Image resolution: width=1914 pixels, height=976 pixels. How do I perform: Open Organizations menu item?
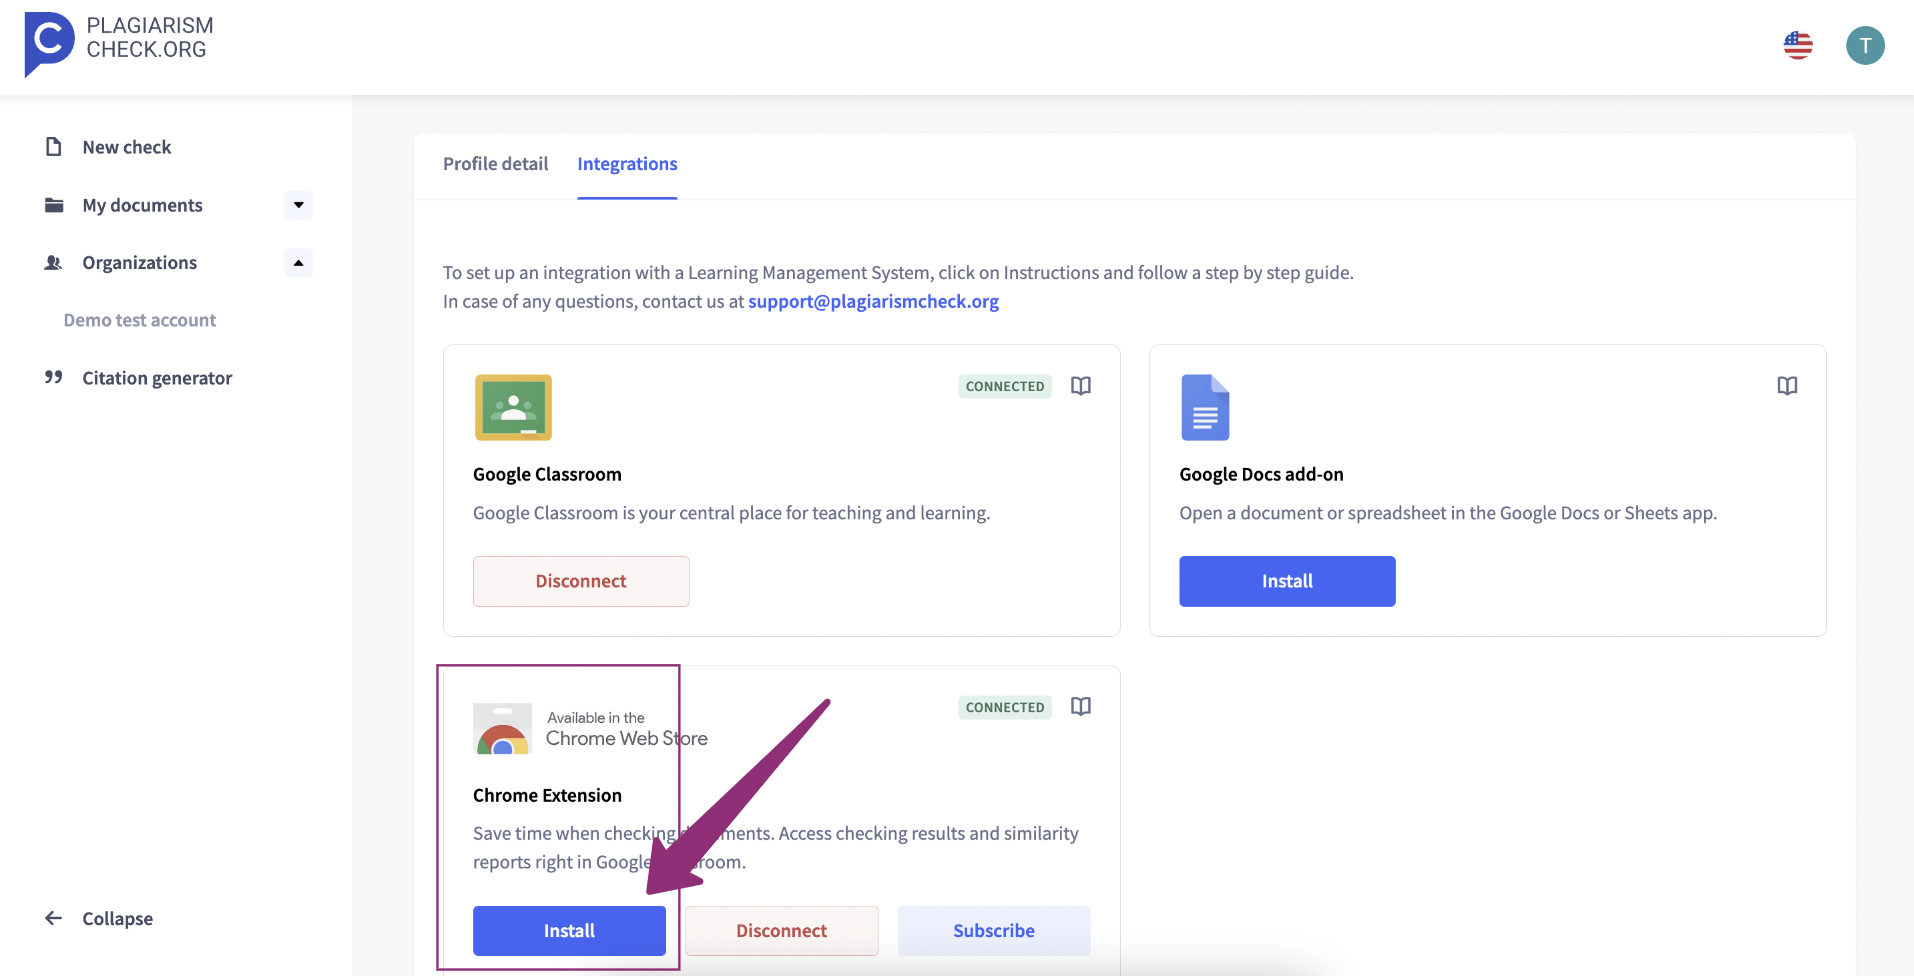coord(139,262)
